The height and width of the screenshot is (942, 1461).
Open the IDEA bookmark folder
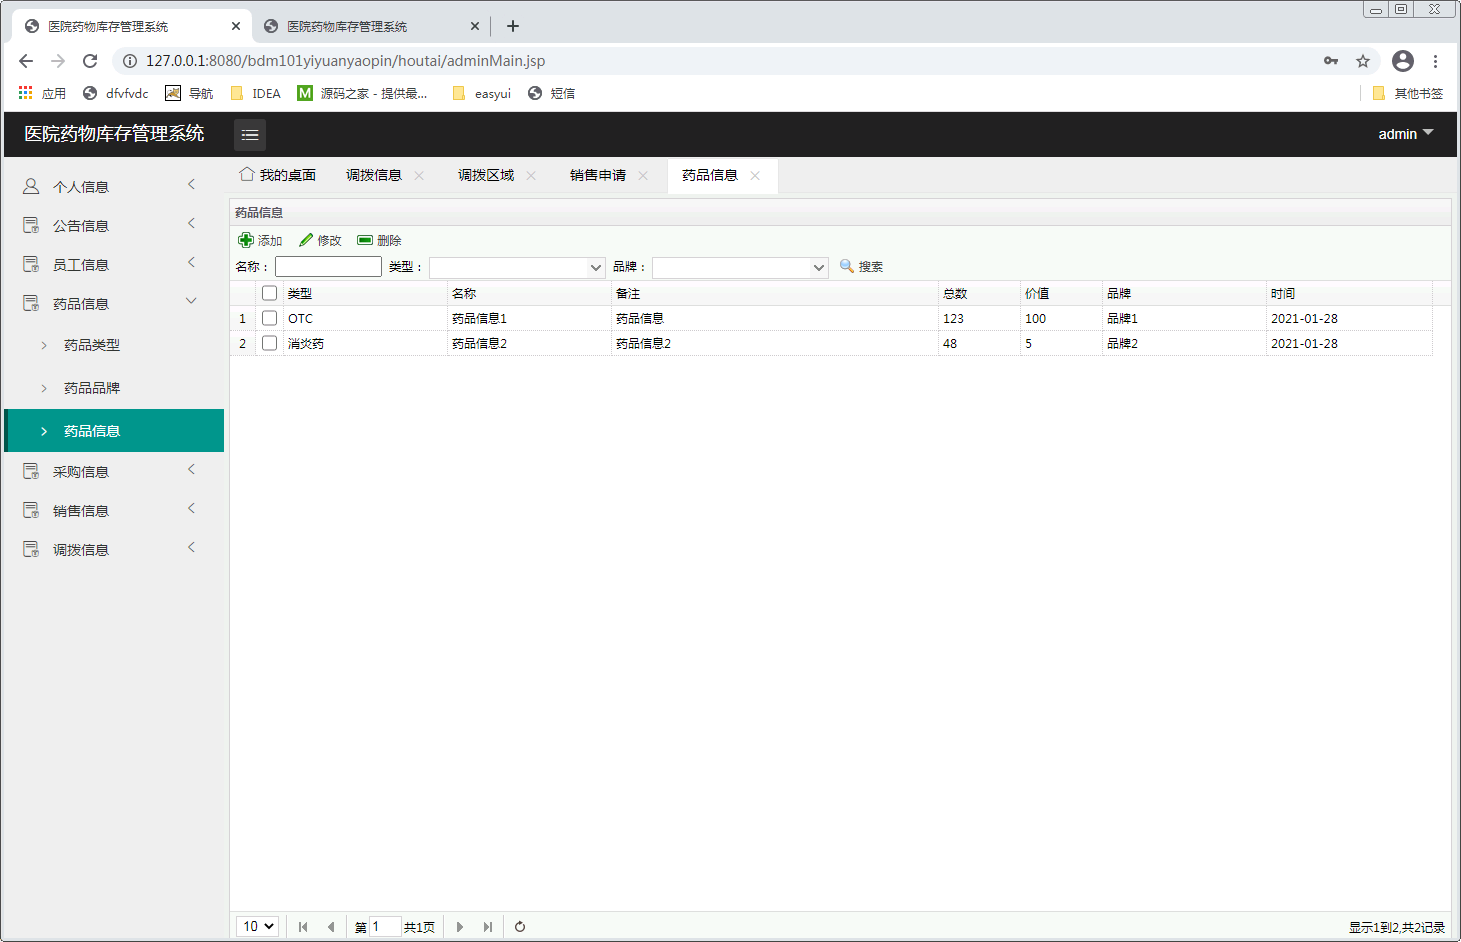click(256, 93)
